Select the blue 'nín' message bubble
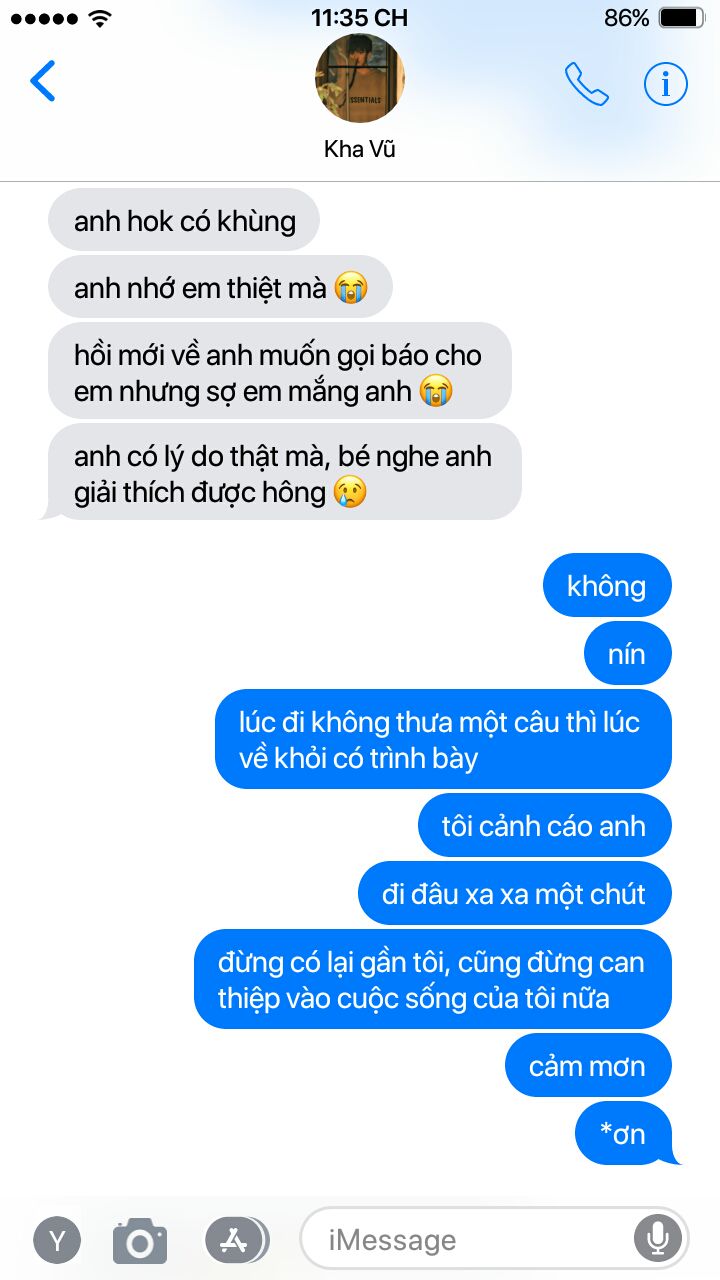 coord(627,653)
